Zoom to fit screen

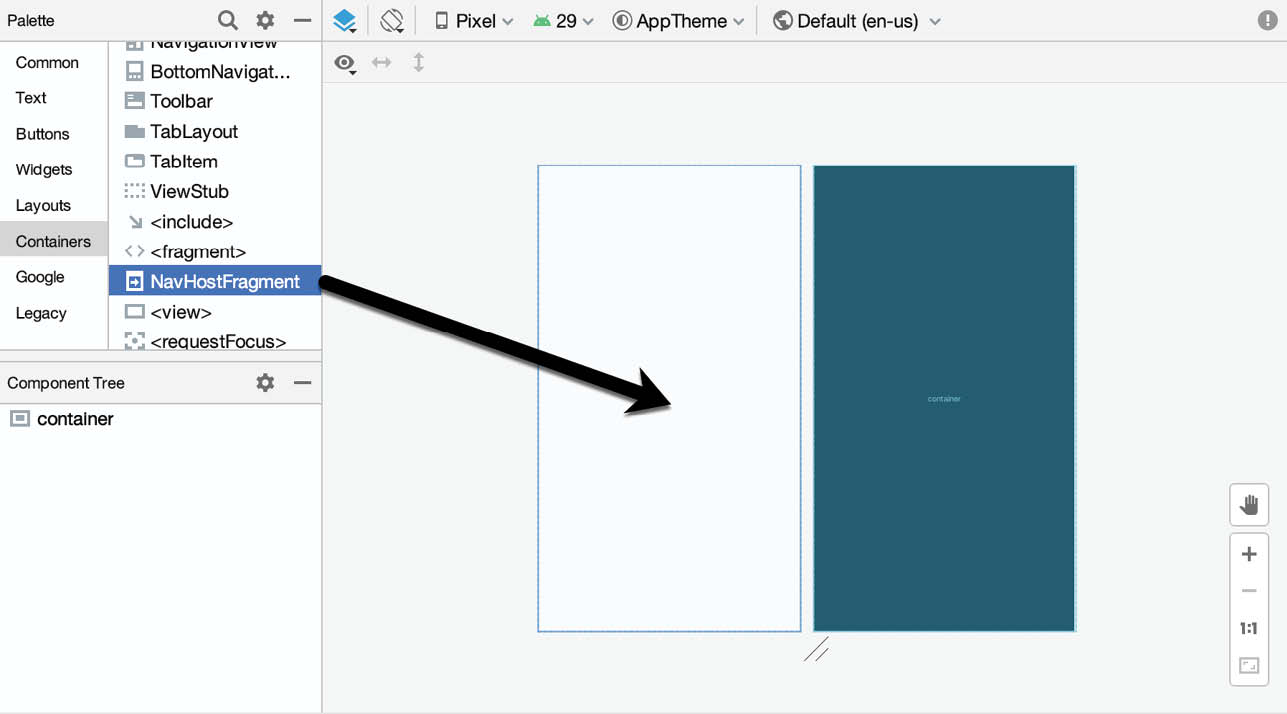click(x=1249, y=666)
